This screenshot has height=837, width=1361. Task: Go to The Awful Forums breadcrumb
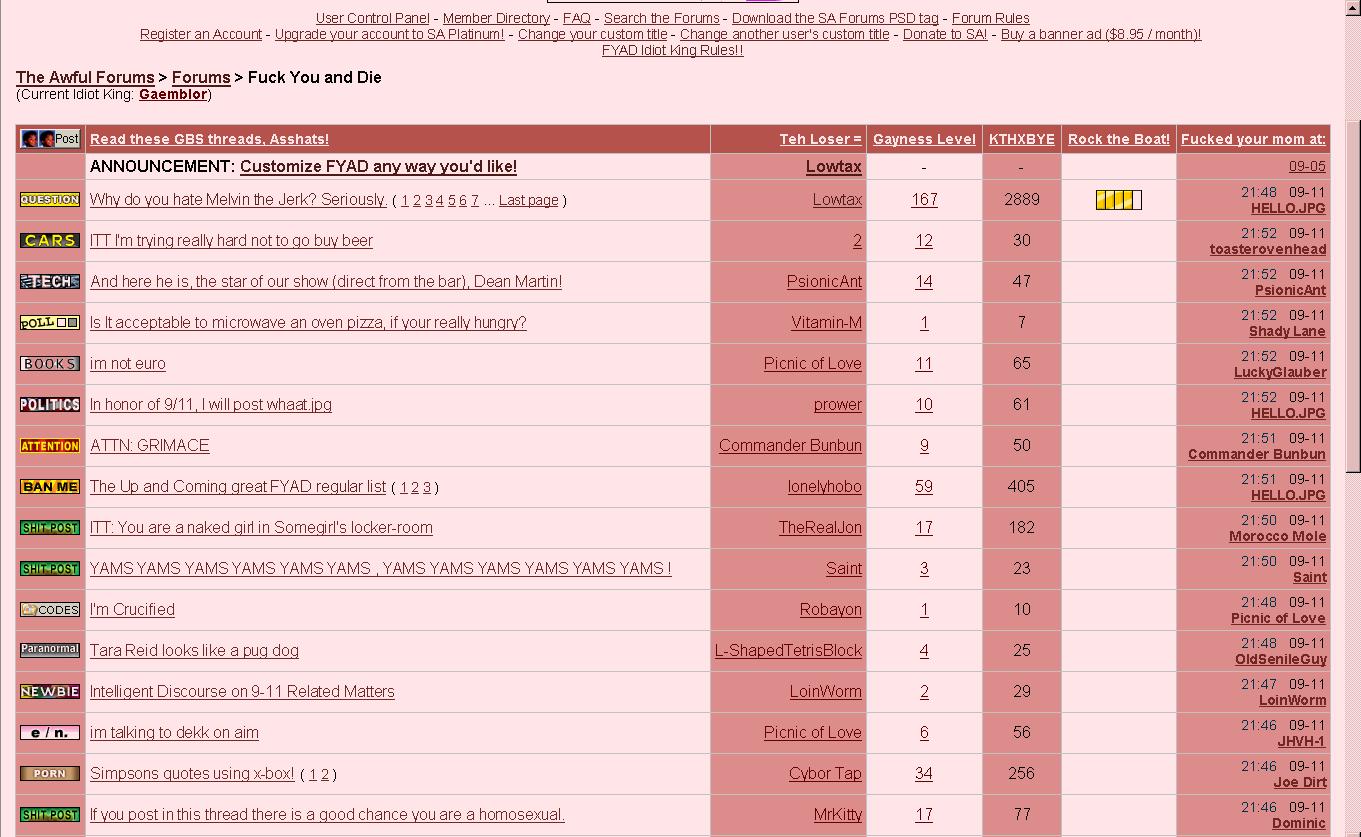coord(85,77)
